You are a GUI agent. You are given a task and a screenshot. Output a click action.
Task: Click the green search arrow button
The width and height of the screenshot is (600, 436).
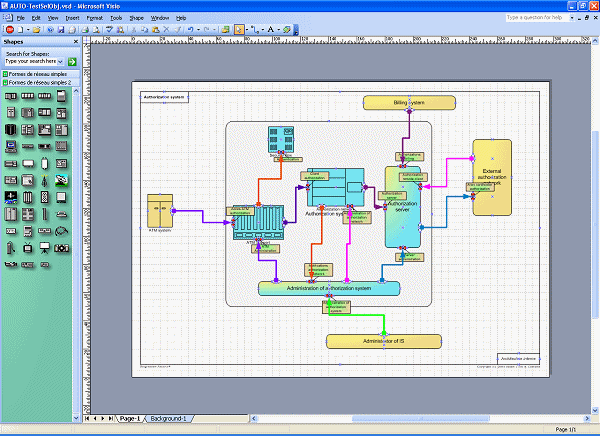pos(72,61)
